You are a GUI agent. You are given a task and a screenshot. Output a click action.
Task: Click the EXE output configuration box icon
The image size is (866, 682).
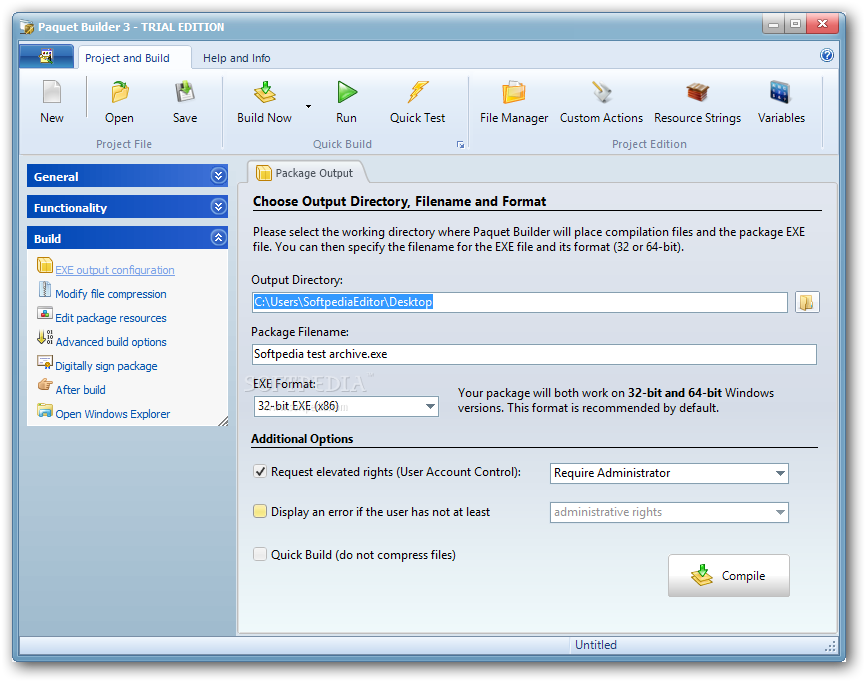[x=45, y=265]
